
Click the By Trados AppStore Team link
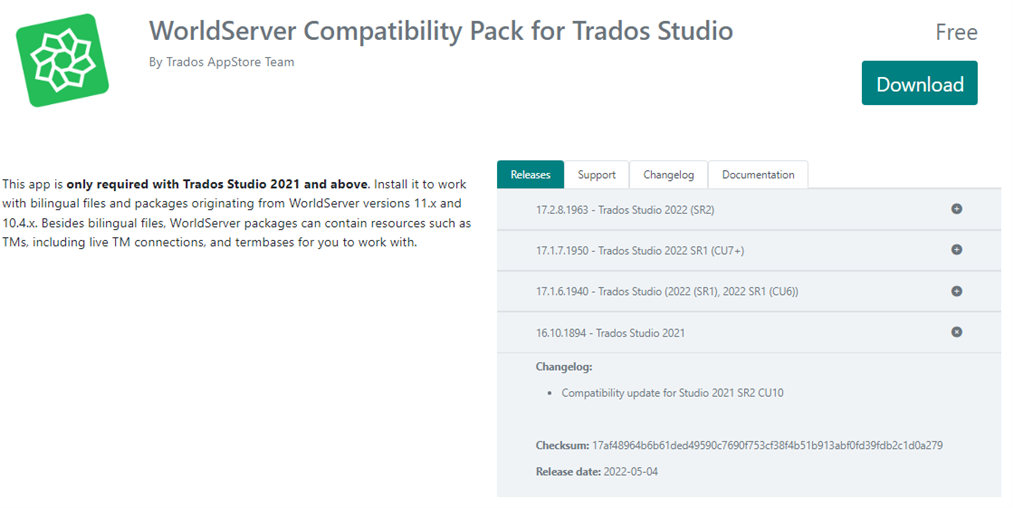click(222, 62)
